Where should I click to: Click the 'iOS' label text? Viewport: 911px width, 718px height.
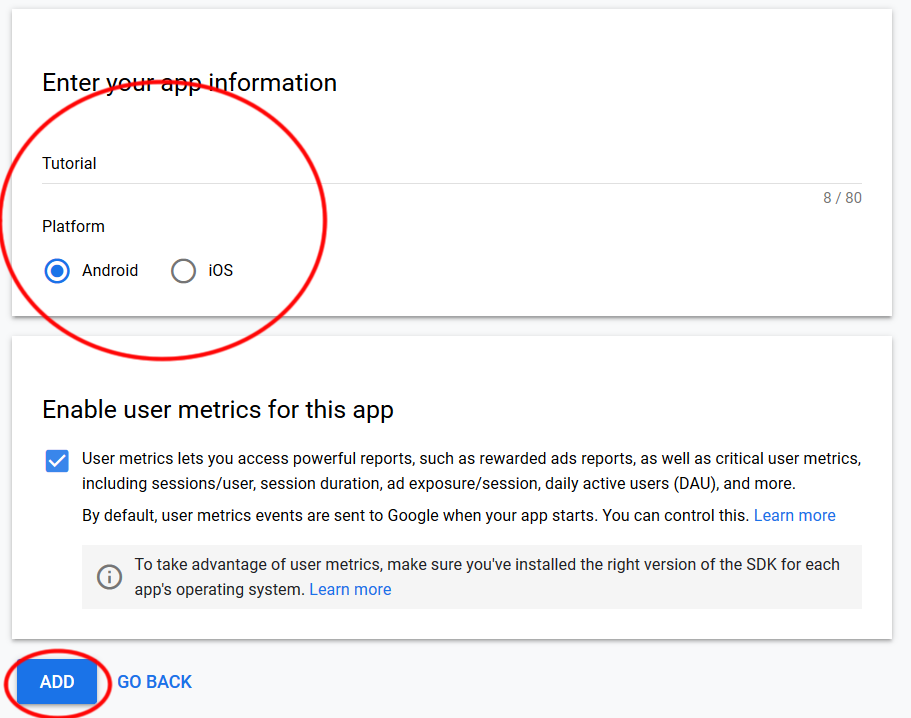(221, 271)
